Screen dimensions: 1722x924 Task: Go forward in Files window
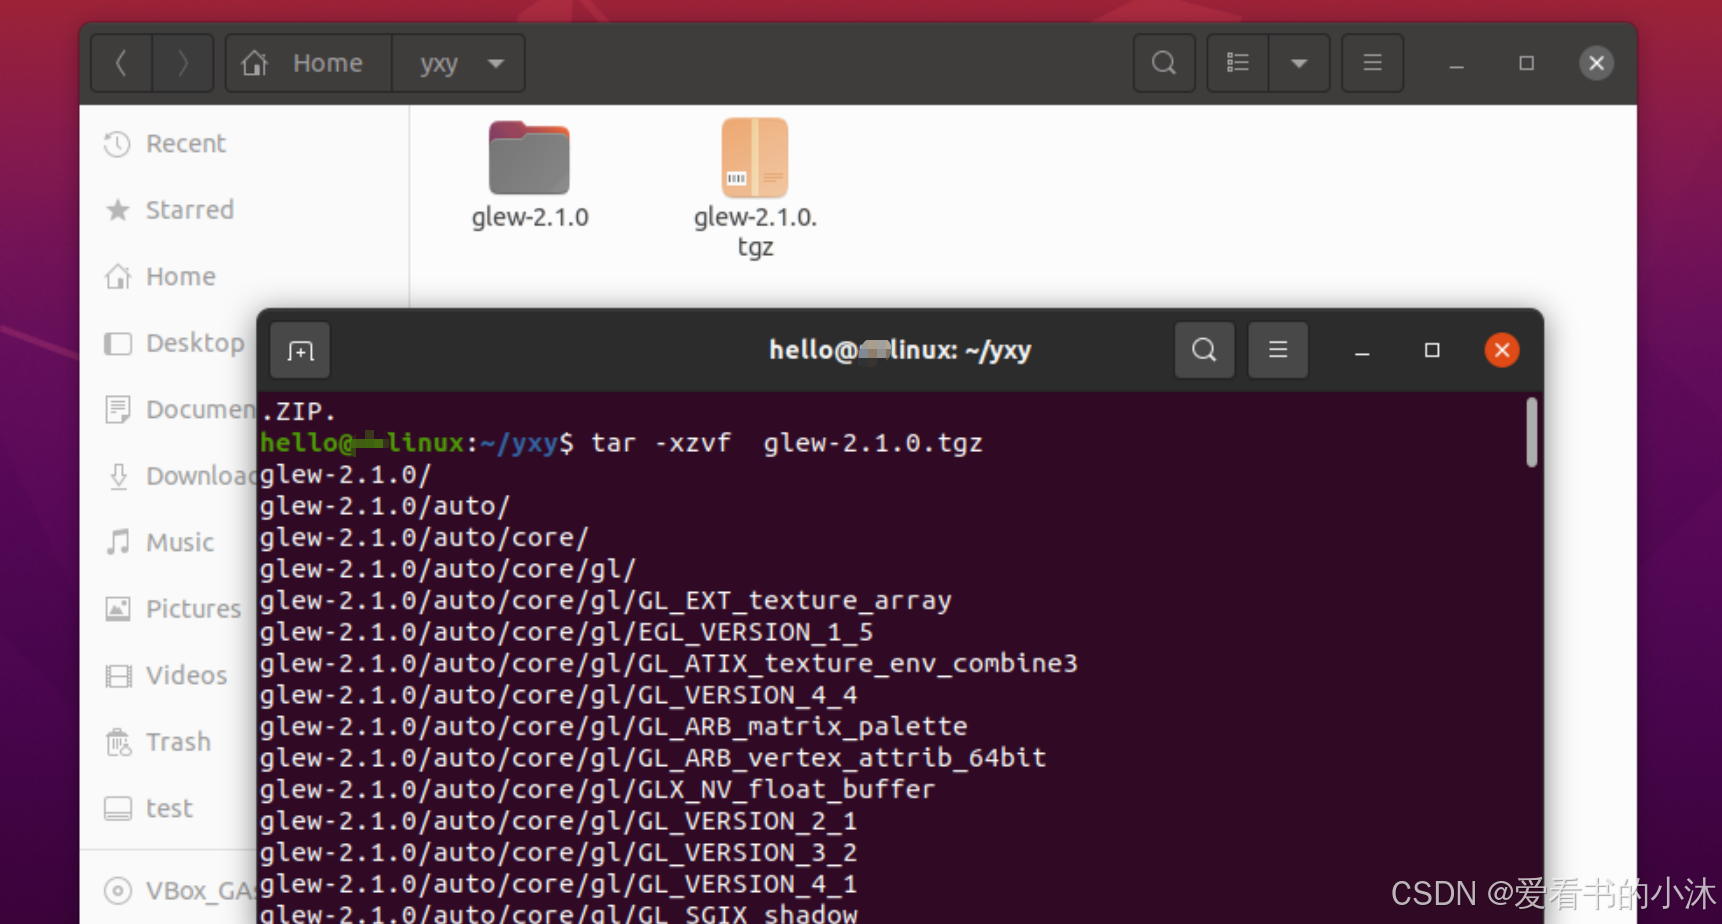tap(183, 63)
